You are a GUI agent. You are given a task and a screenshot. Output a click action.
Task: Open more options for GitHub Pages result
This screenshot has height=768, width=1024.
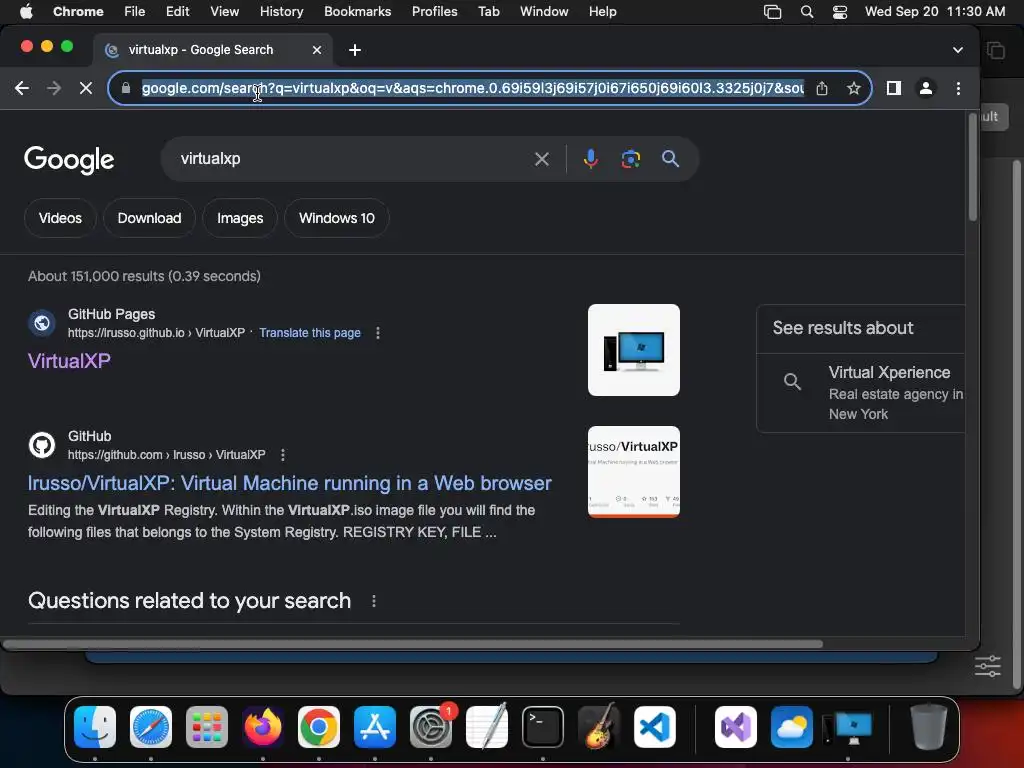pos(377,333)
